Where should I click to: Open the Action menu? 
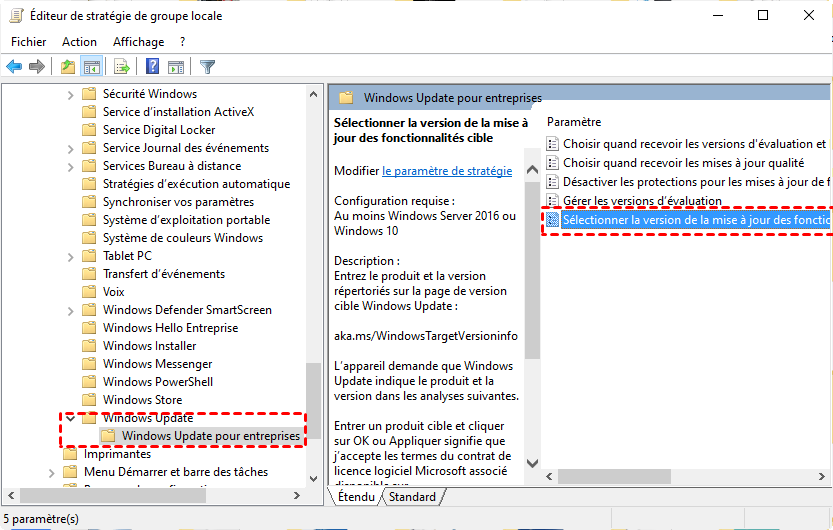coord(79,42)
